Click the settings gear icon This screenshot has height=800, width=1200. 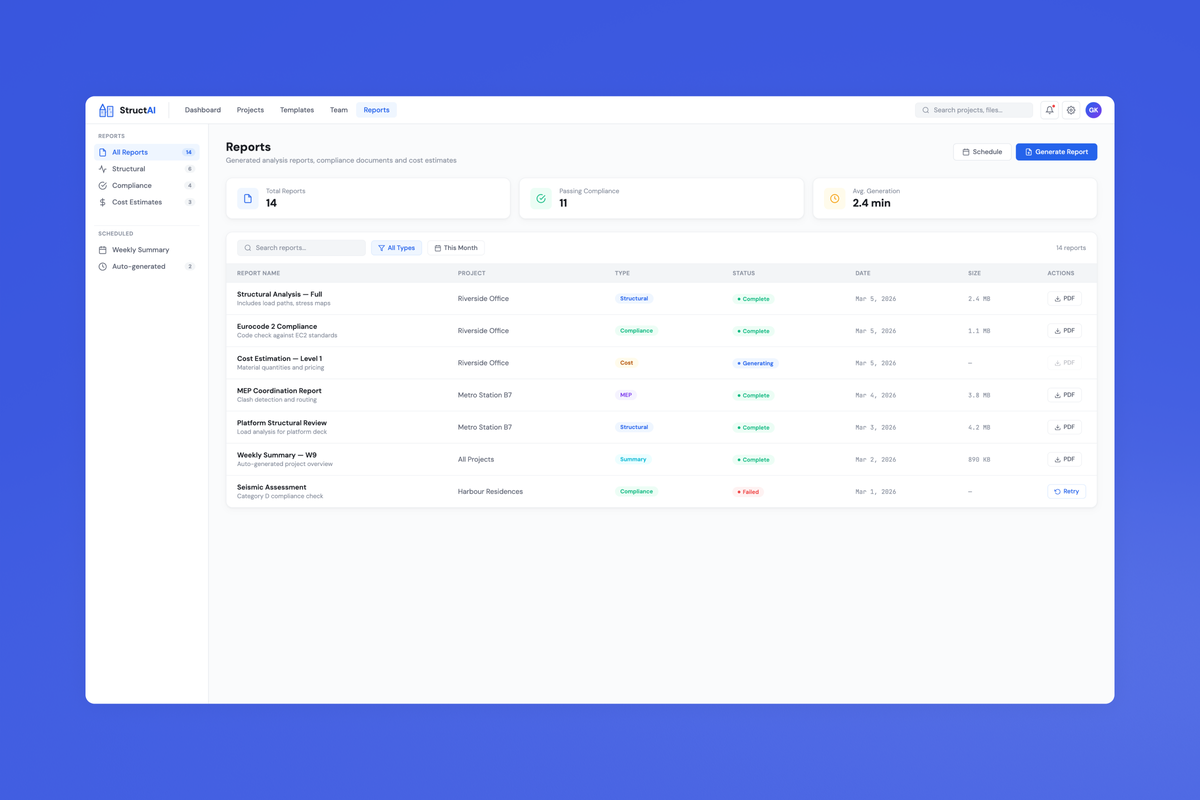[1070, 110]
